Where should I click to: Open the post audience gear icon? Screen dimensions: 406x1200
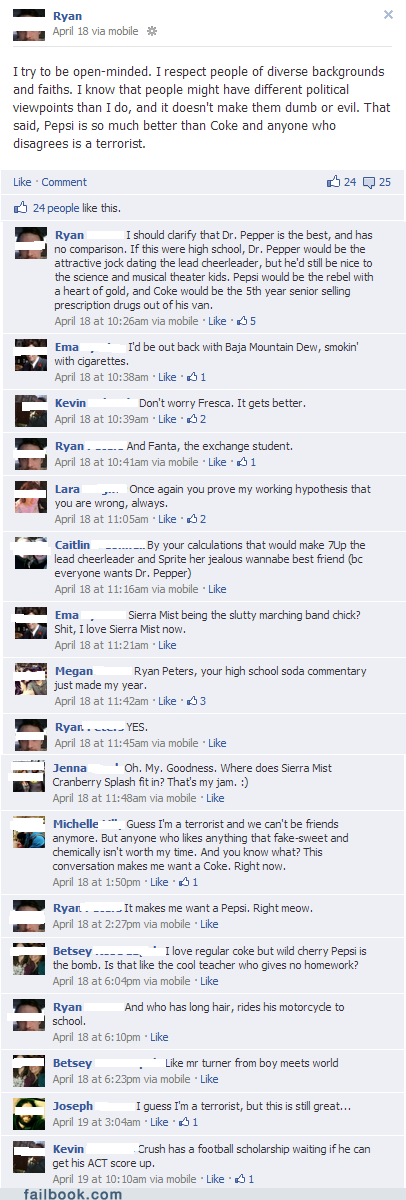(x=152, y=31)
